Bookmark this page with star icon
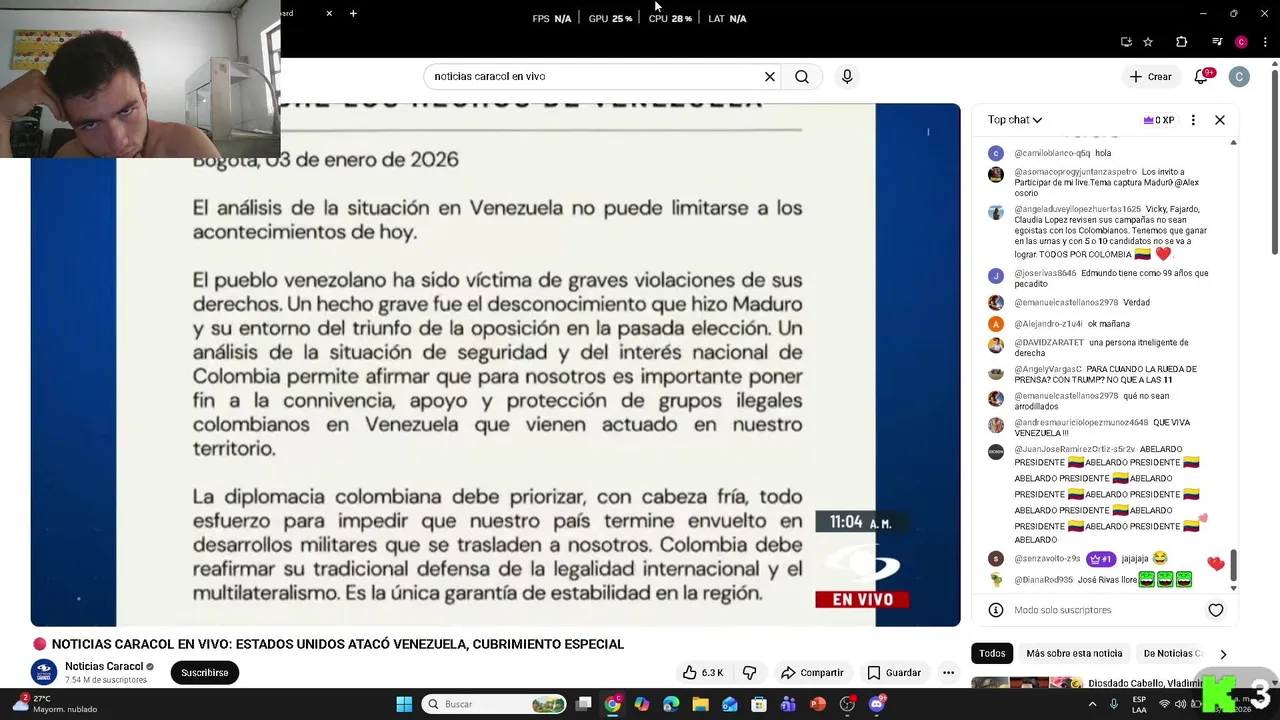1280x720 pixels. tap(1148, 42)
